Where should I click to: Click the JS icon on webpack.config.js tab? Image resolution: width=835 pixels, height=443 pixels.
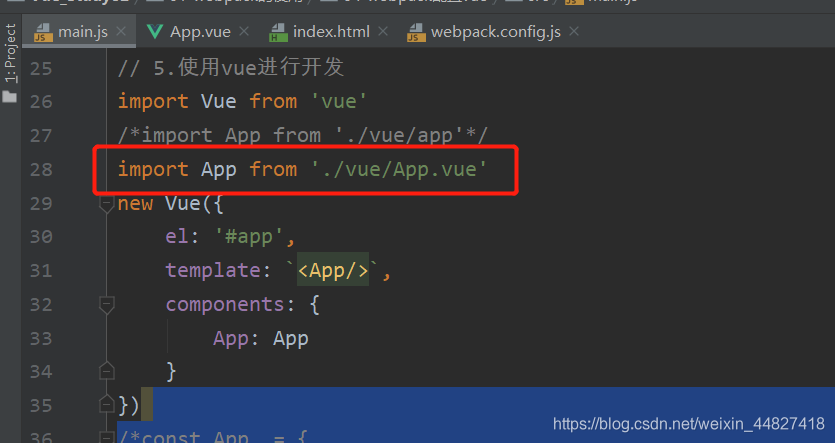click(x=416, y=32)
